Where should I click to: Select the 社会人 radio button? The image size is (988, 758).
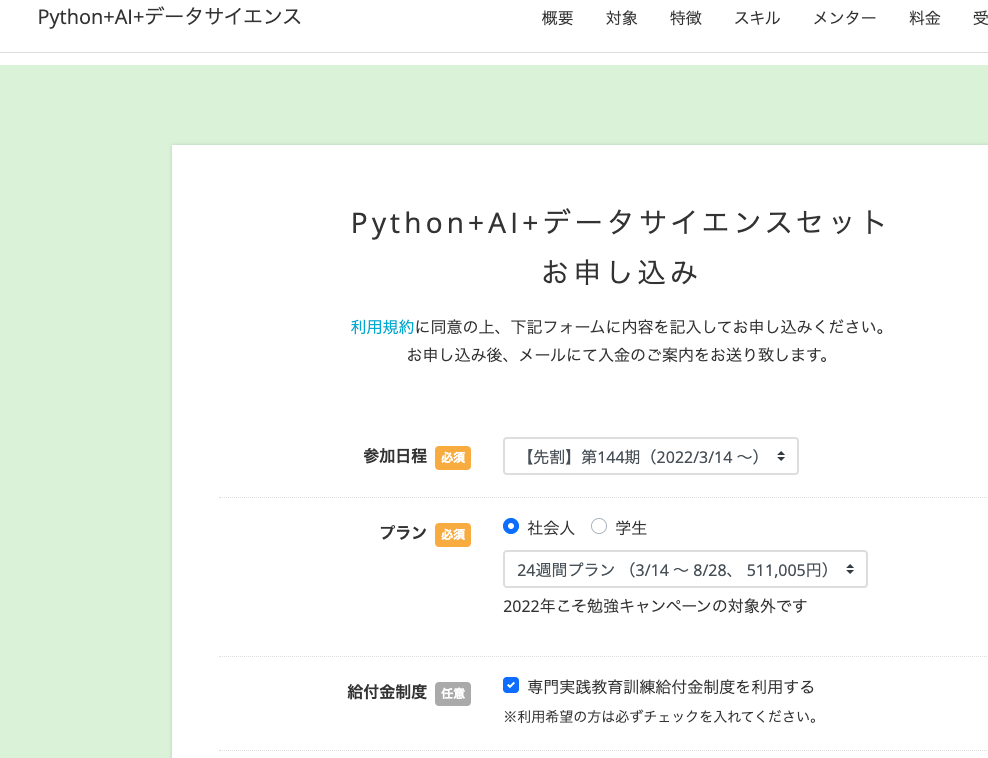point(511,526)
